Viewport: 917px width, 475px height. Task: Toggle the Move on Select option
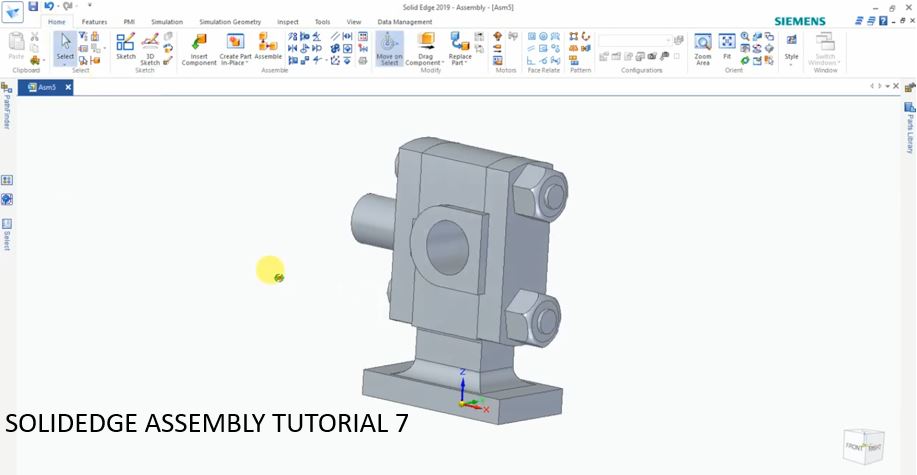pyautogui.click(x=389, y=49)
